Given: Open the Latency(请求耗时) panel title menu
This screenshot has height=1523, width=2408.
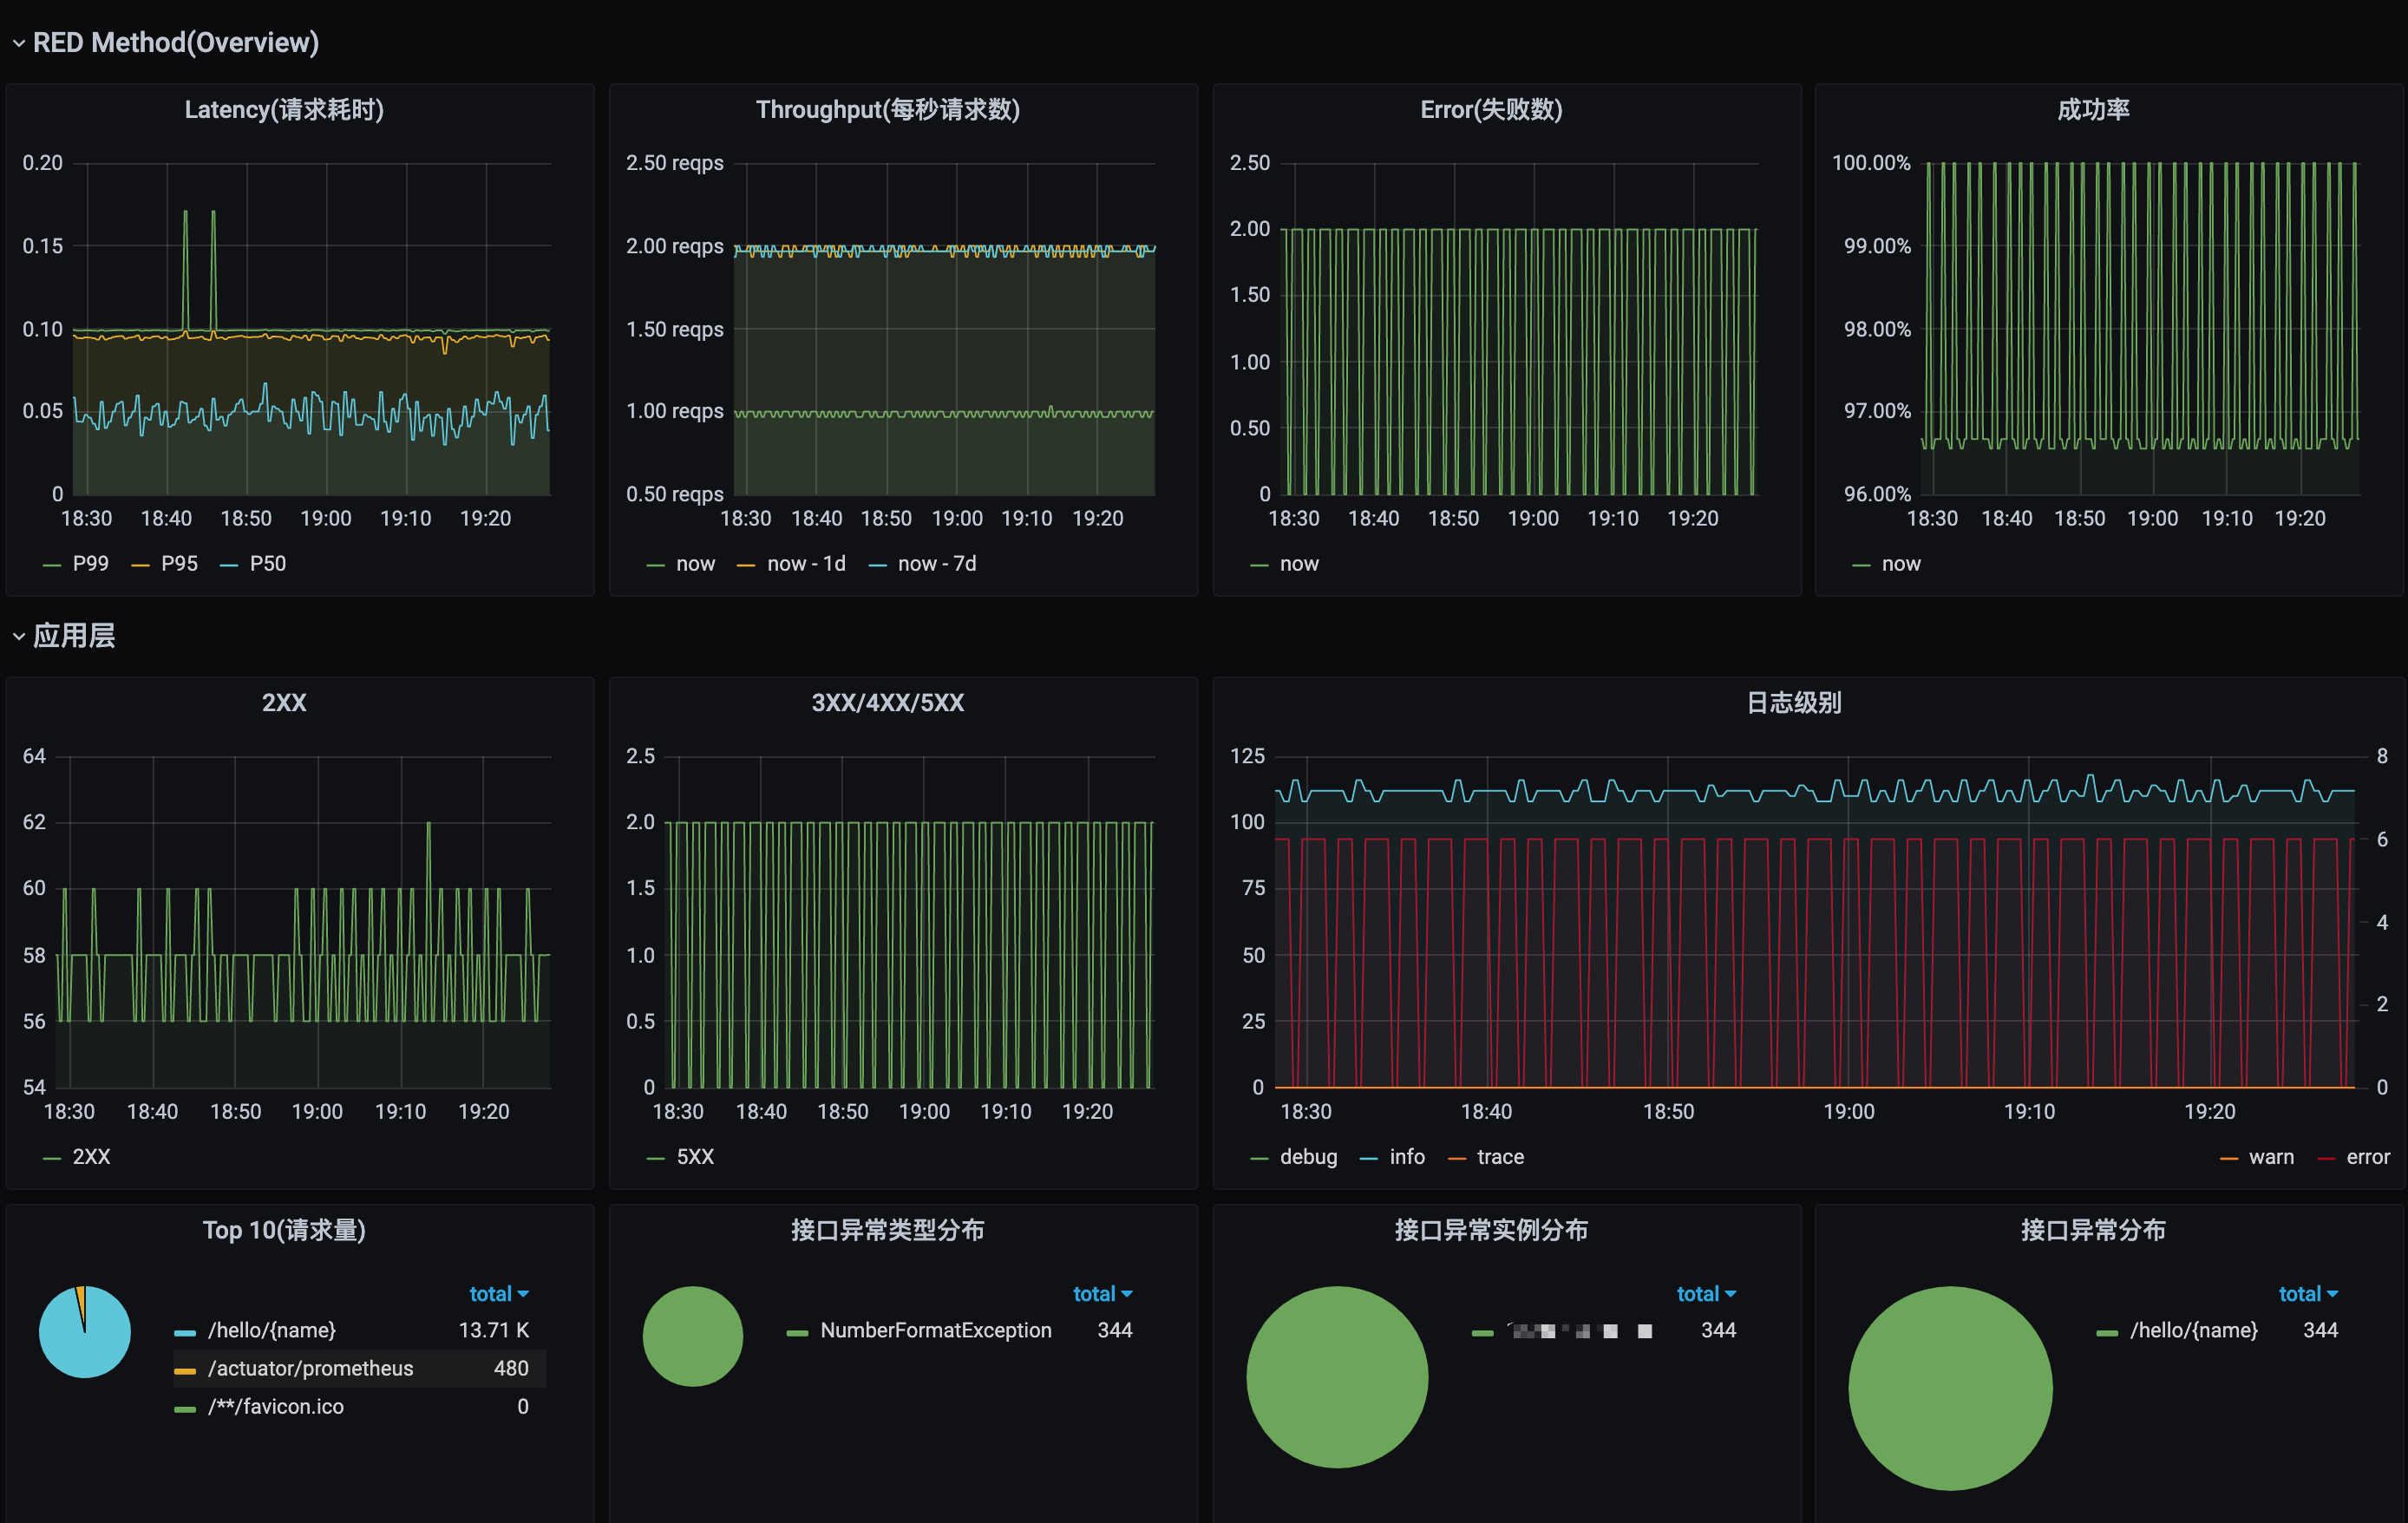Looking at the screenshot, I should [x=284, y=110].
